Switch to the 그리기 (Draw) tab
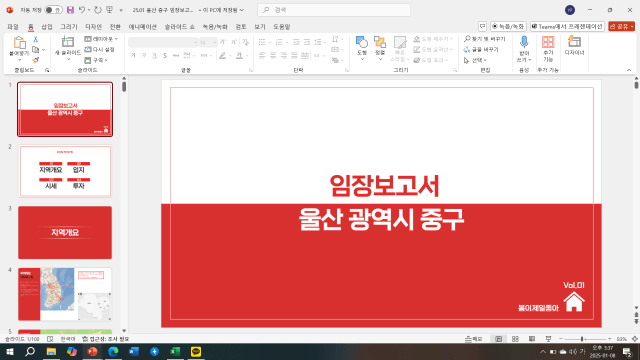This screenshot has width=640, height=360. [69, 27]
